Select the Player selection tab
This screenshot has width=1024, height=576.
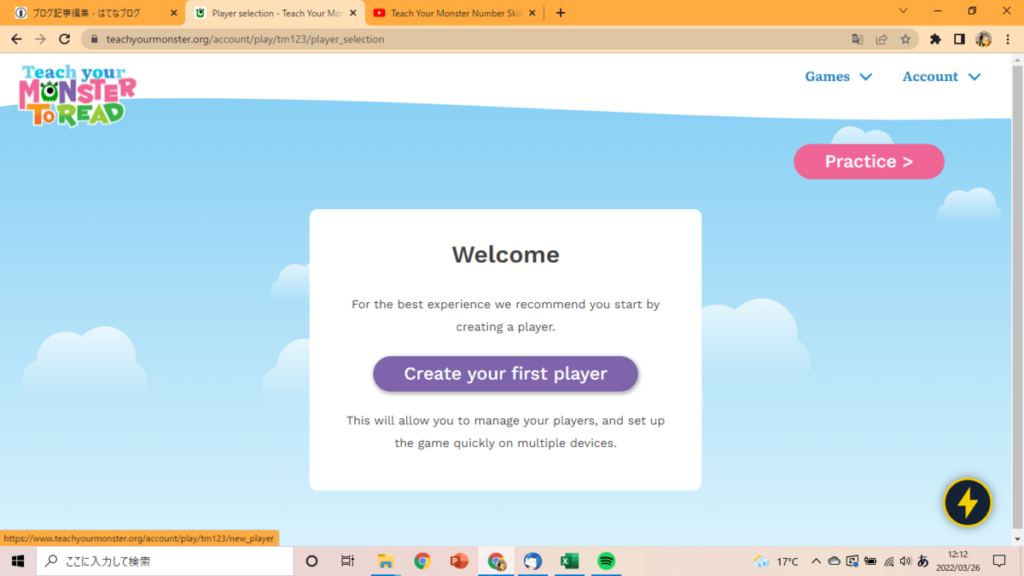pos(276,13)
